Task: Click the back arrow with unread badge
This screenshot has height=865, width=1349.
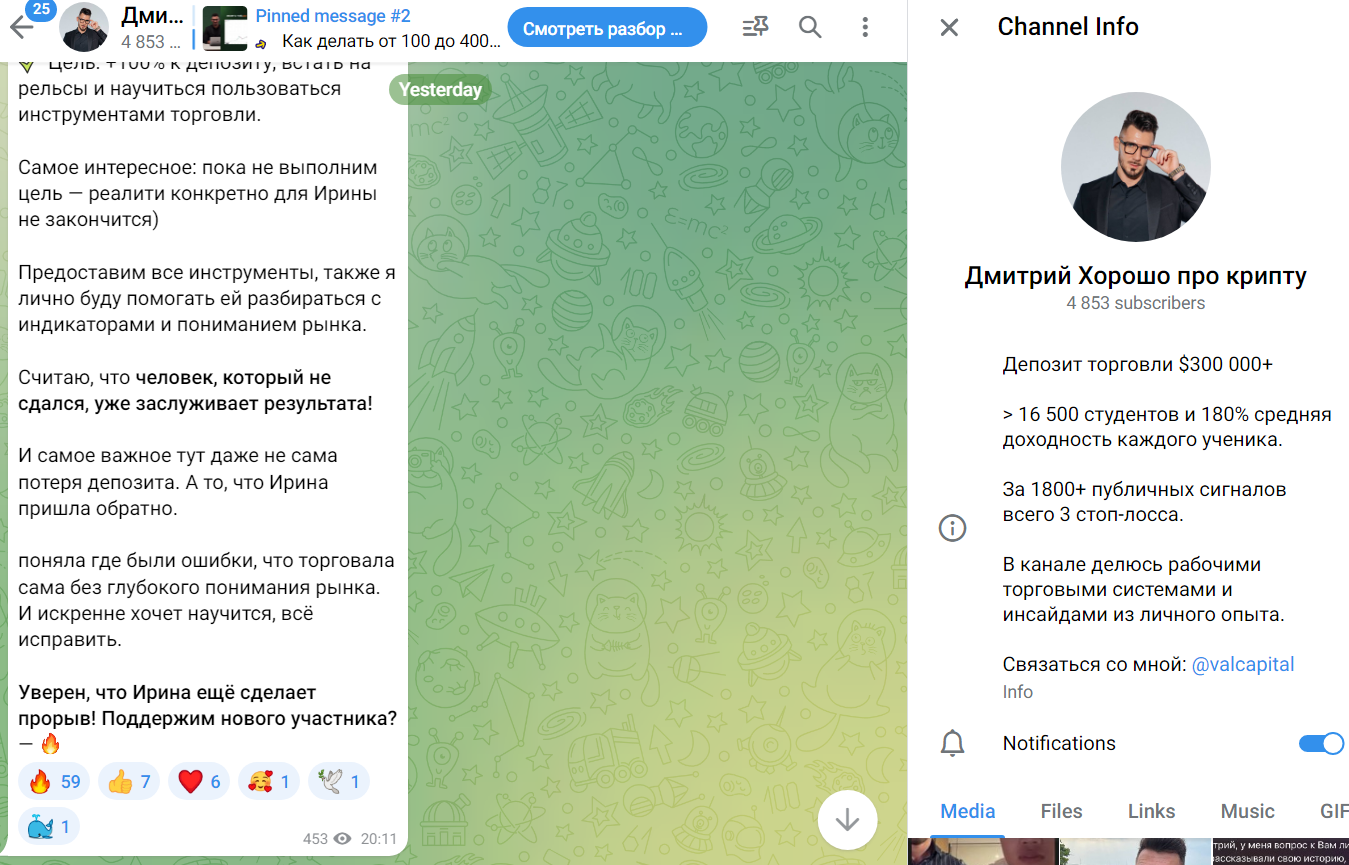Action: [22, 27]
